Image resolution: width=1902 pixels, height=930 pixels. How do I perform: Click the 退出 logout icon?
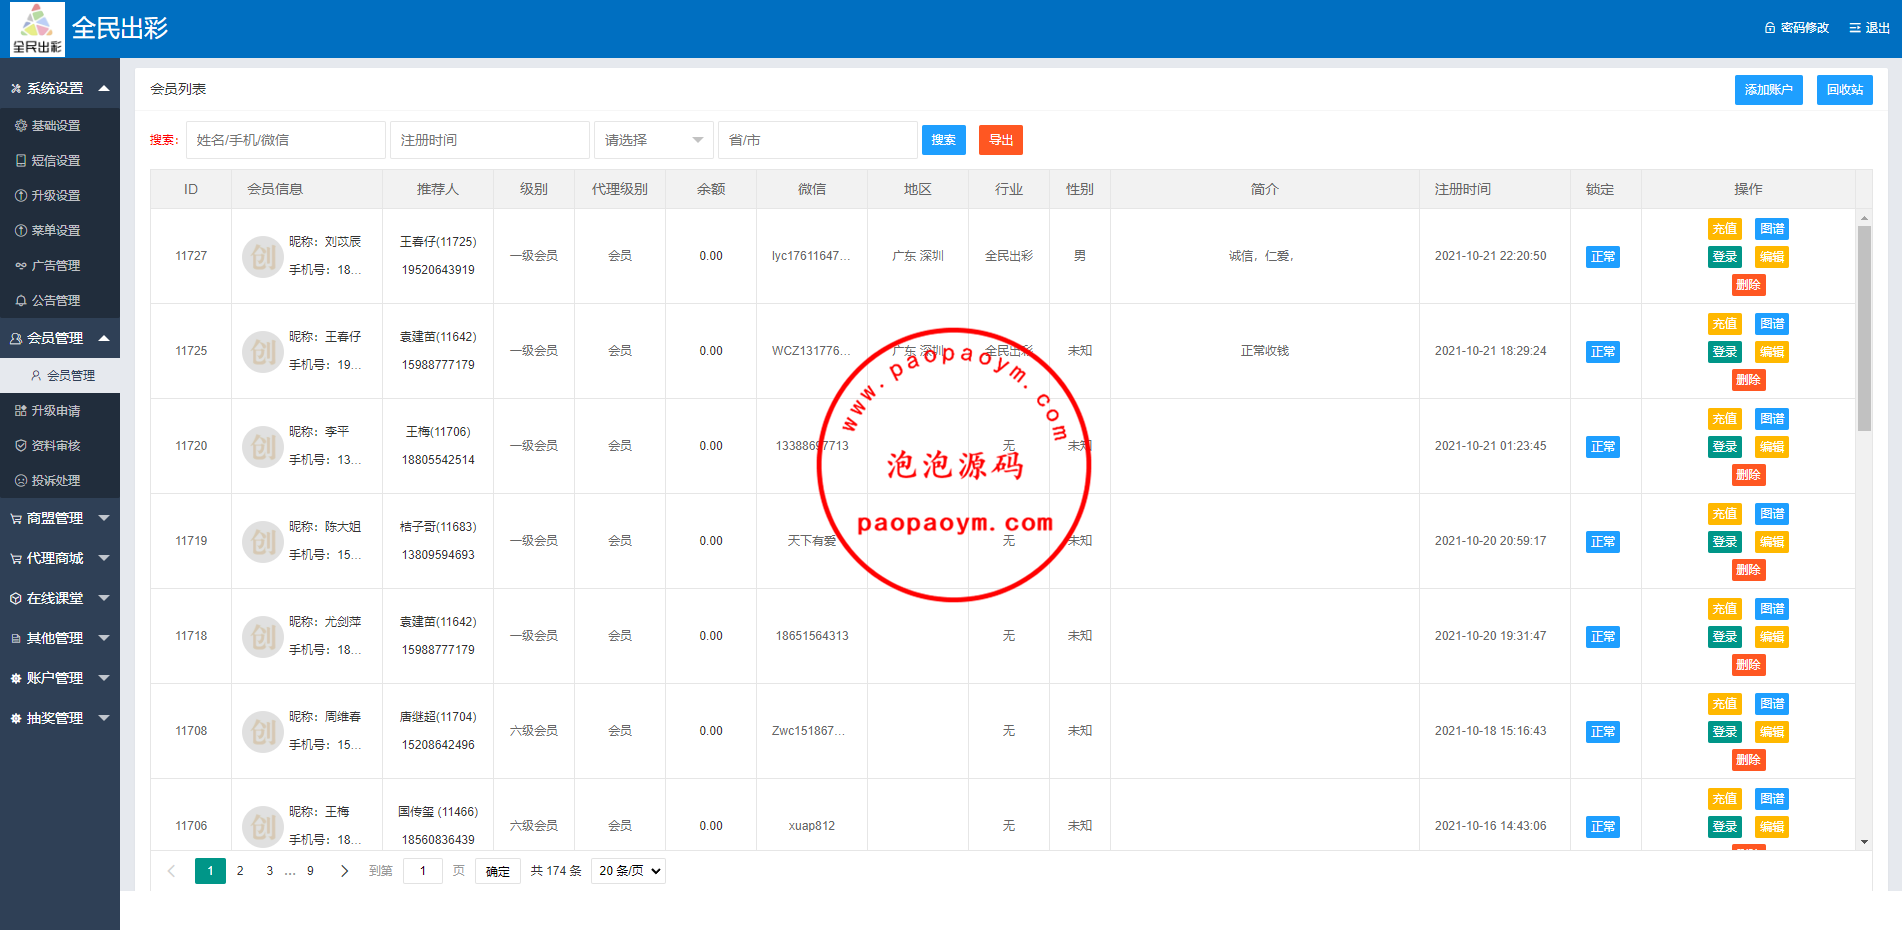click(x=1854, y=28)
